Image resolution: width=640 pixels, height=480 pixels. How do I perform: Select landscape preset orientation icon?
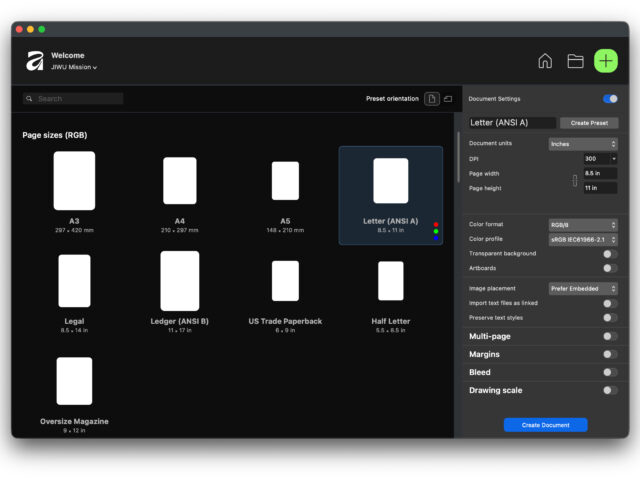click(x=448, y=99)
